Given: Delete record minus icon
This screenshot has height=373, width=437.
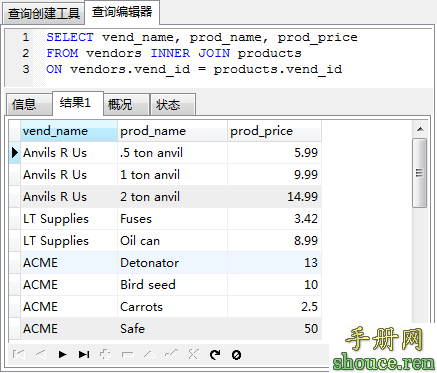Looking at the screenshot, I should pos(127,354).
